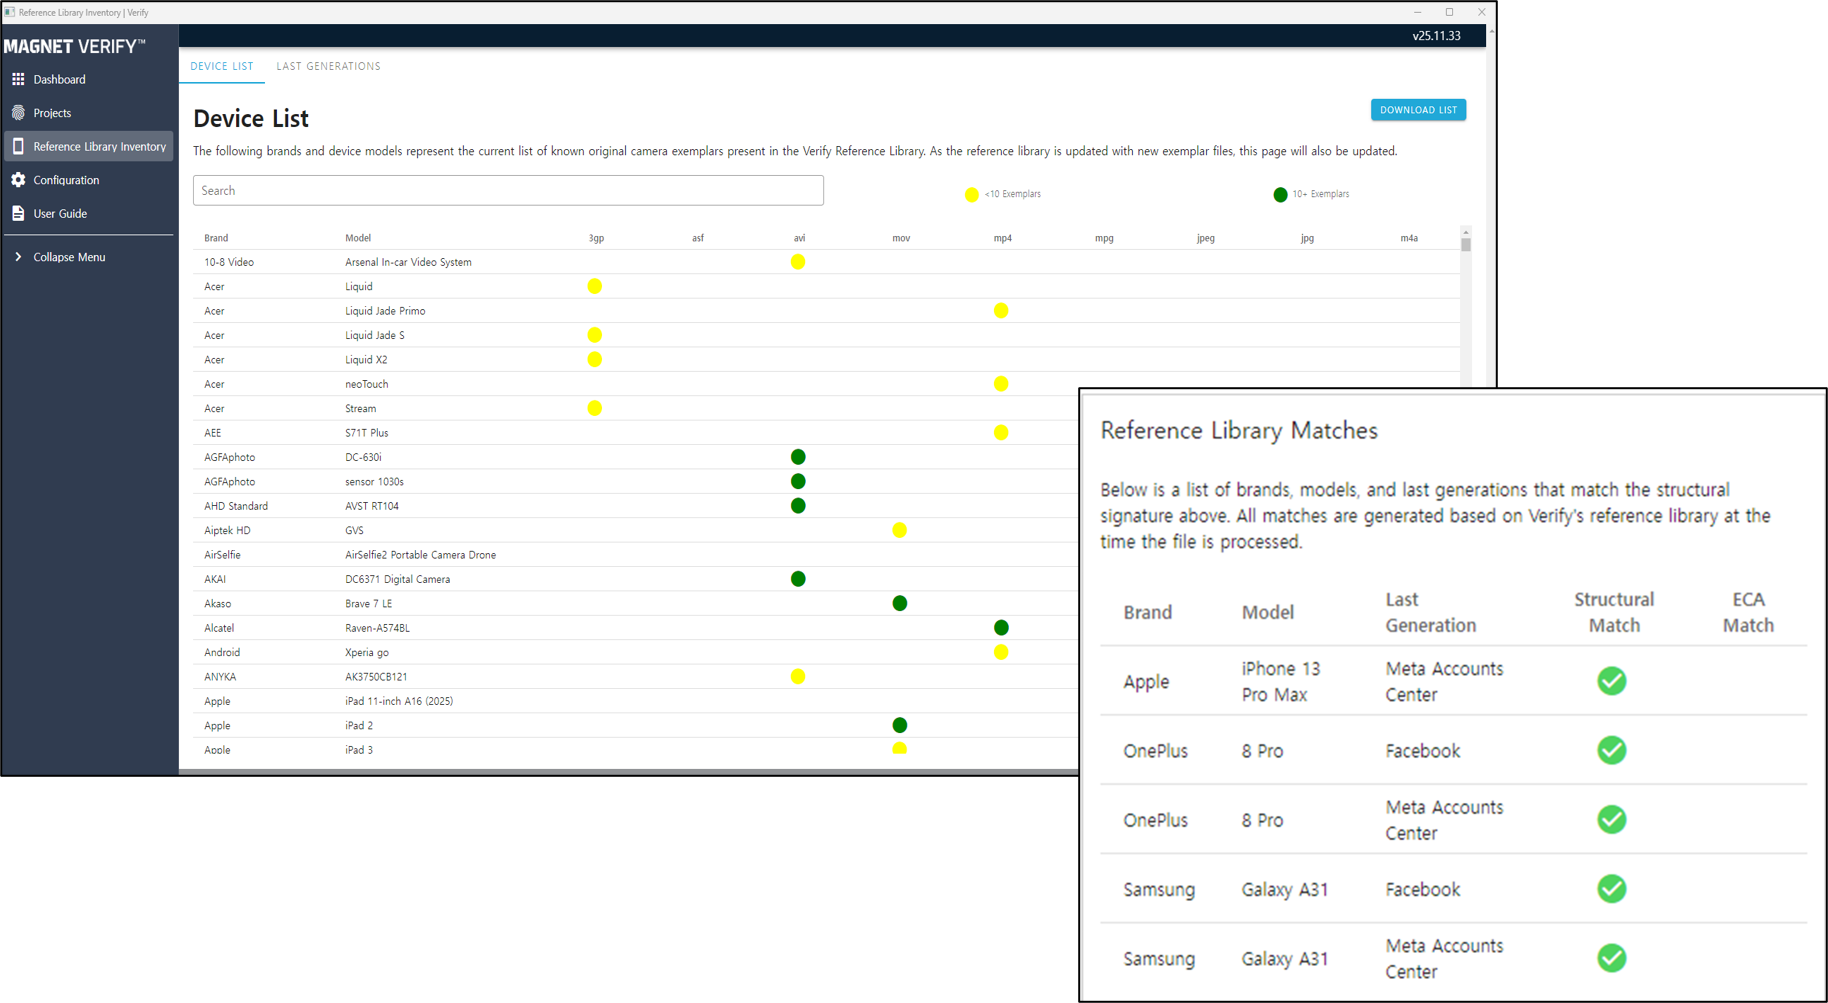Click the Alcatel brand cell
The image size is (1828, 1003).
(x=219, y=628)
